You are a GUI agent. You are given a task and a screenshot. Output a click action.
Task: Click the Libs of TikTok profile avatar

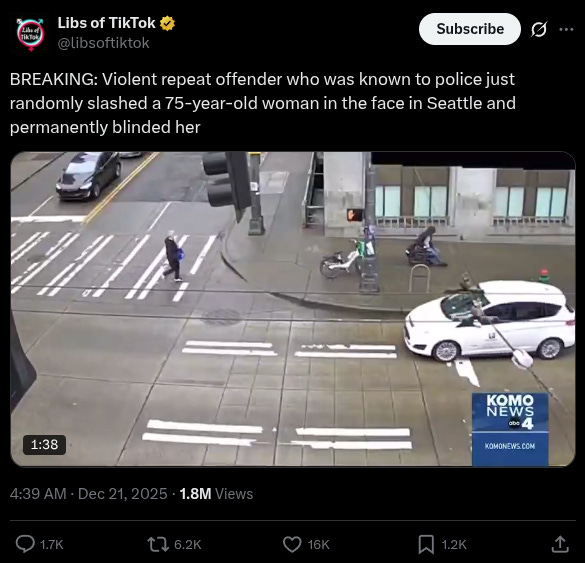pos(31,34)
